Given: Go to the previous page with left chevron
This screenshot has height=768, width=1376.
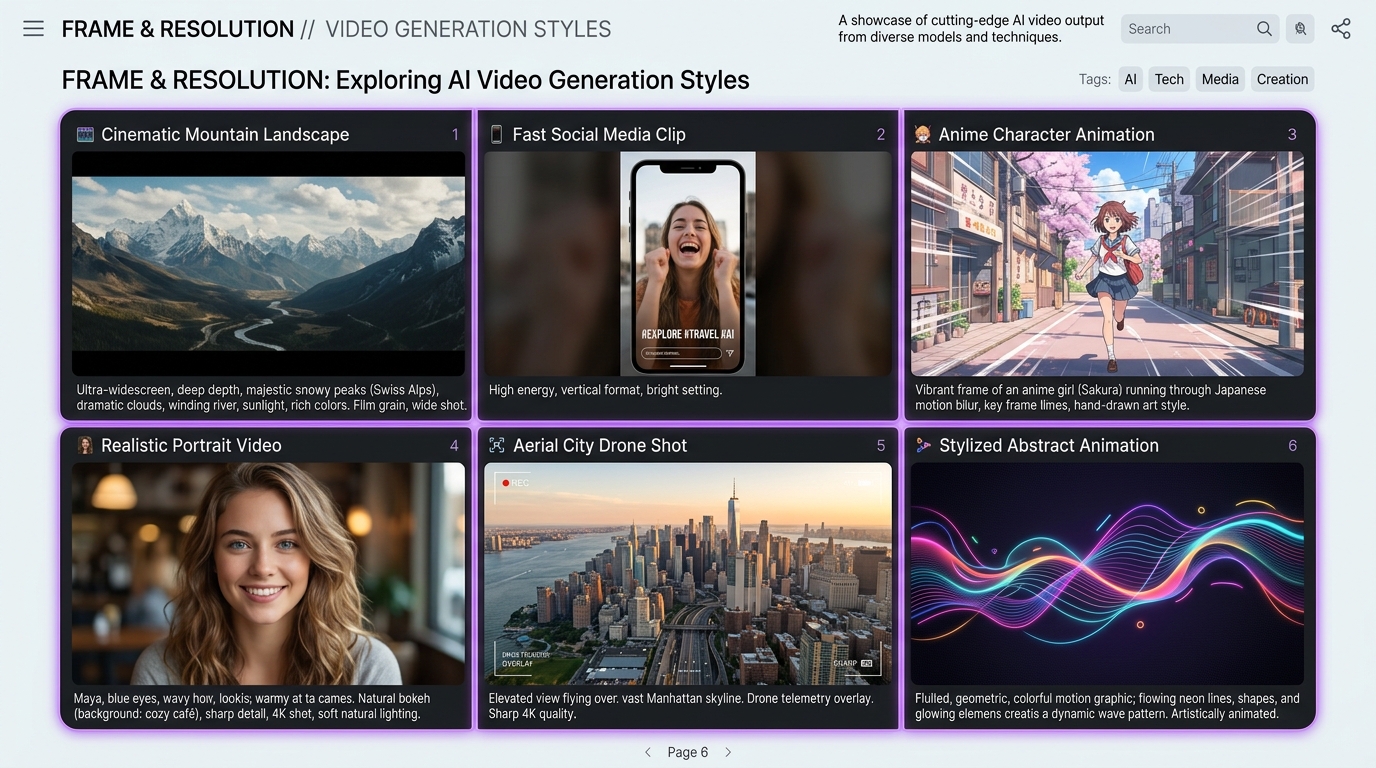Looking at the screenshot, I should click(647, 752).
